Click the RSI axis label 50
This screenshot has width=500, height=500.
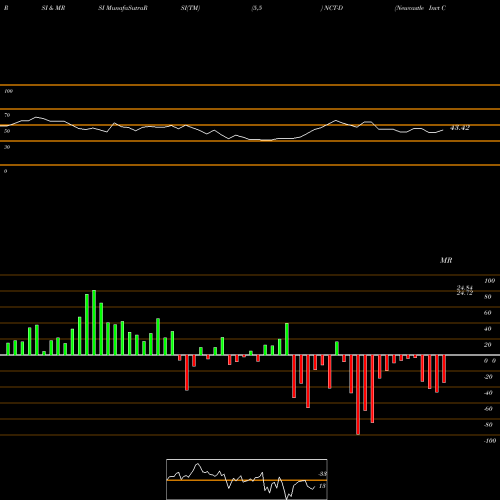(x=7, y=131)
